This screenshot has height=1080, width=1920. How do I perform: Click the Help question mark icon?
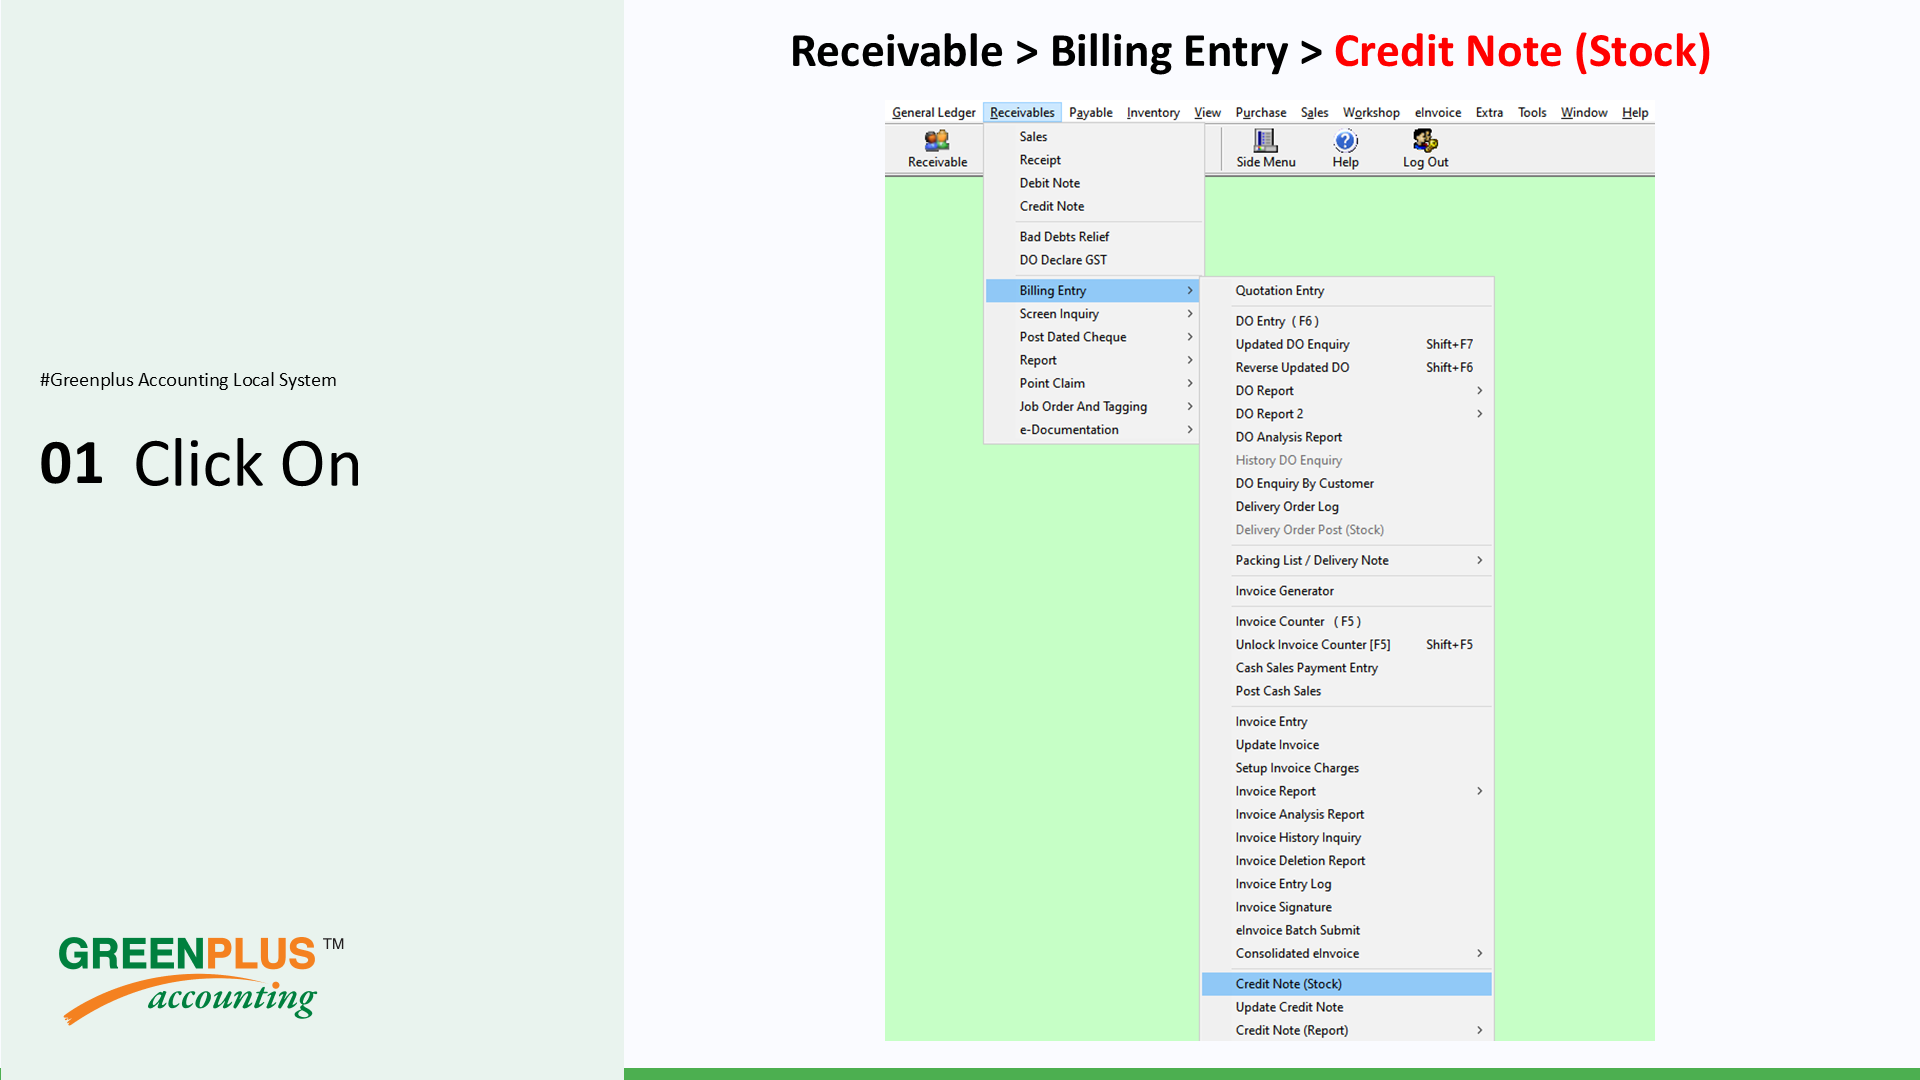1345,141
